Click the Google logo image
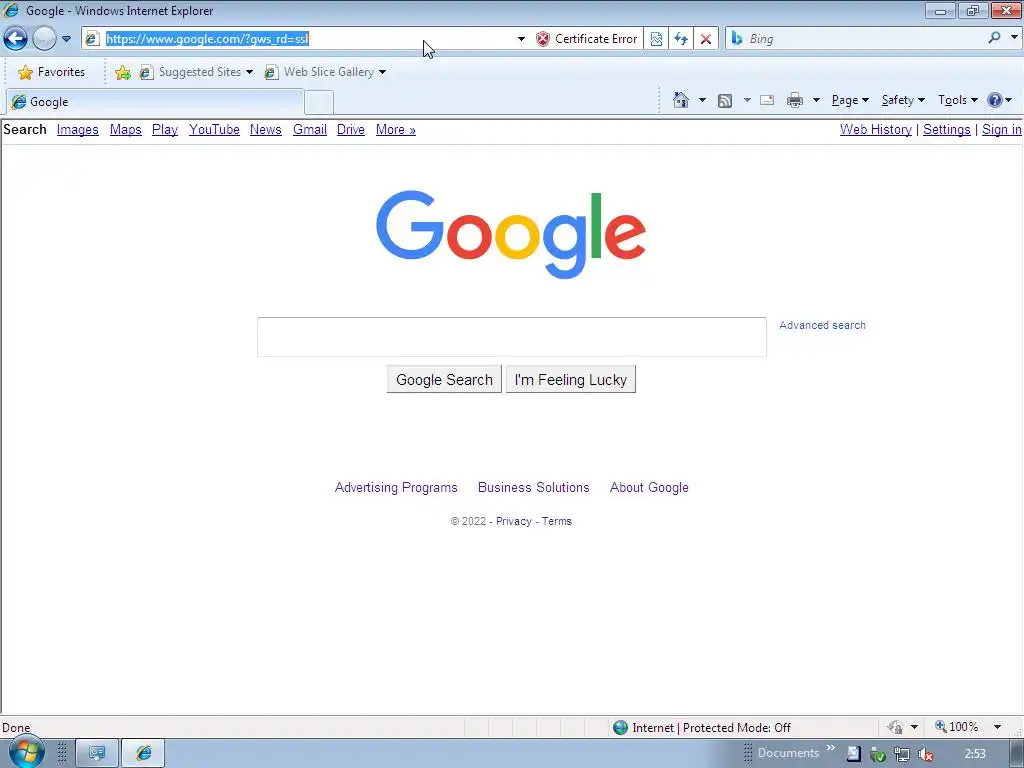The height and width of the screenshot is (768, 1024). click(x=511, y=234)
